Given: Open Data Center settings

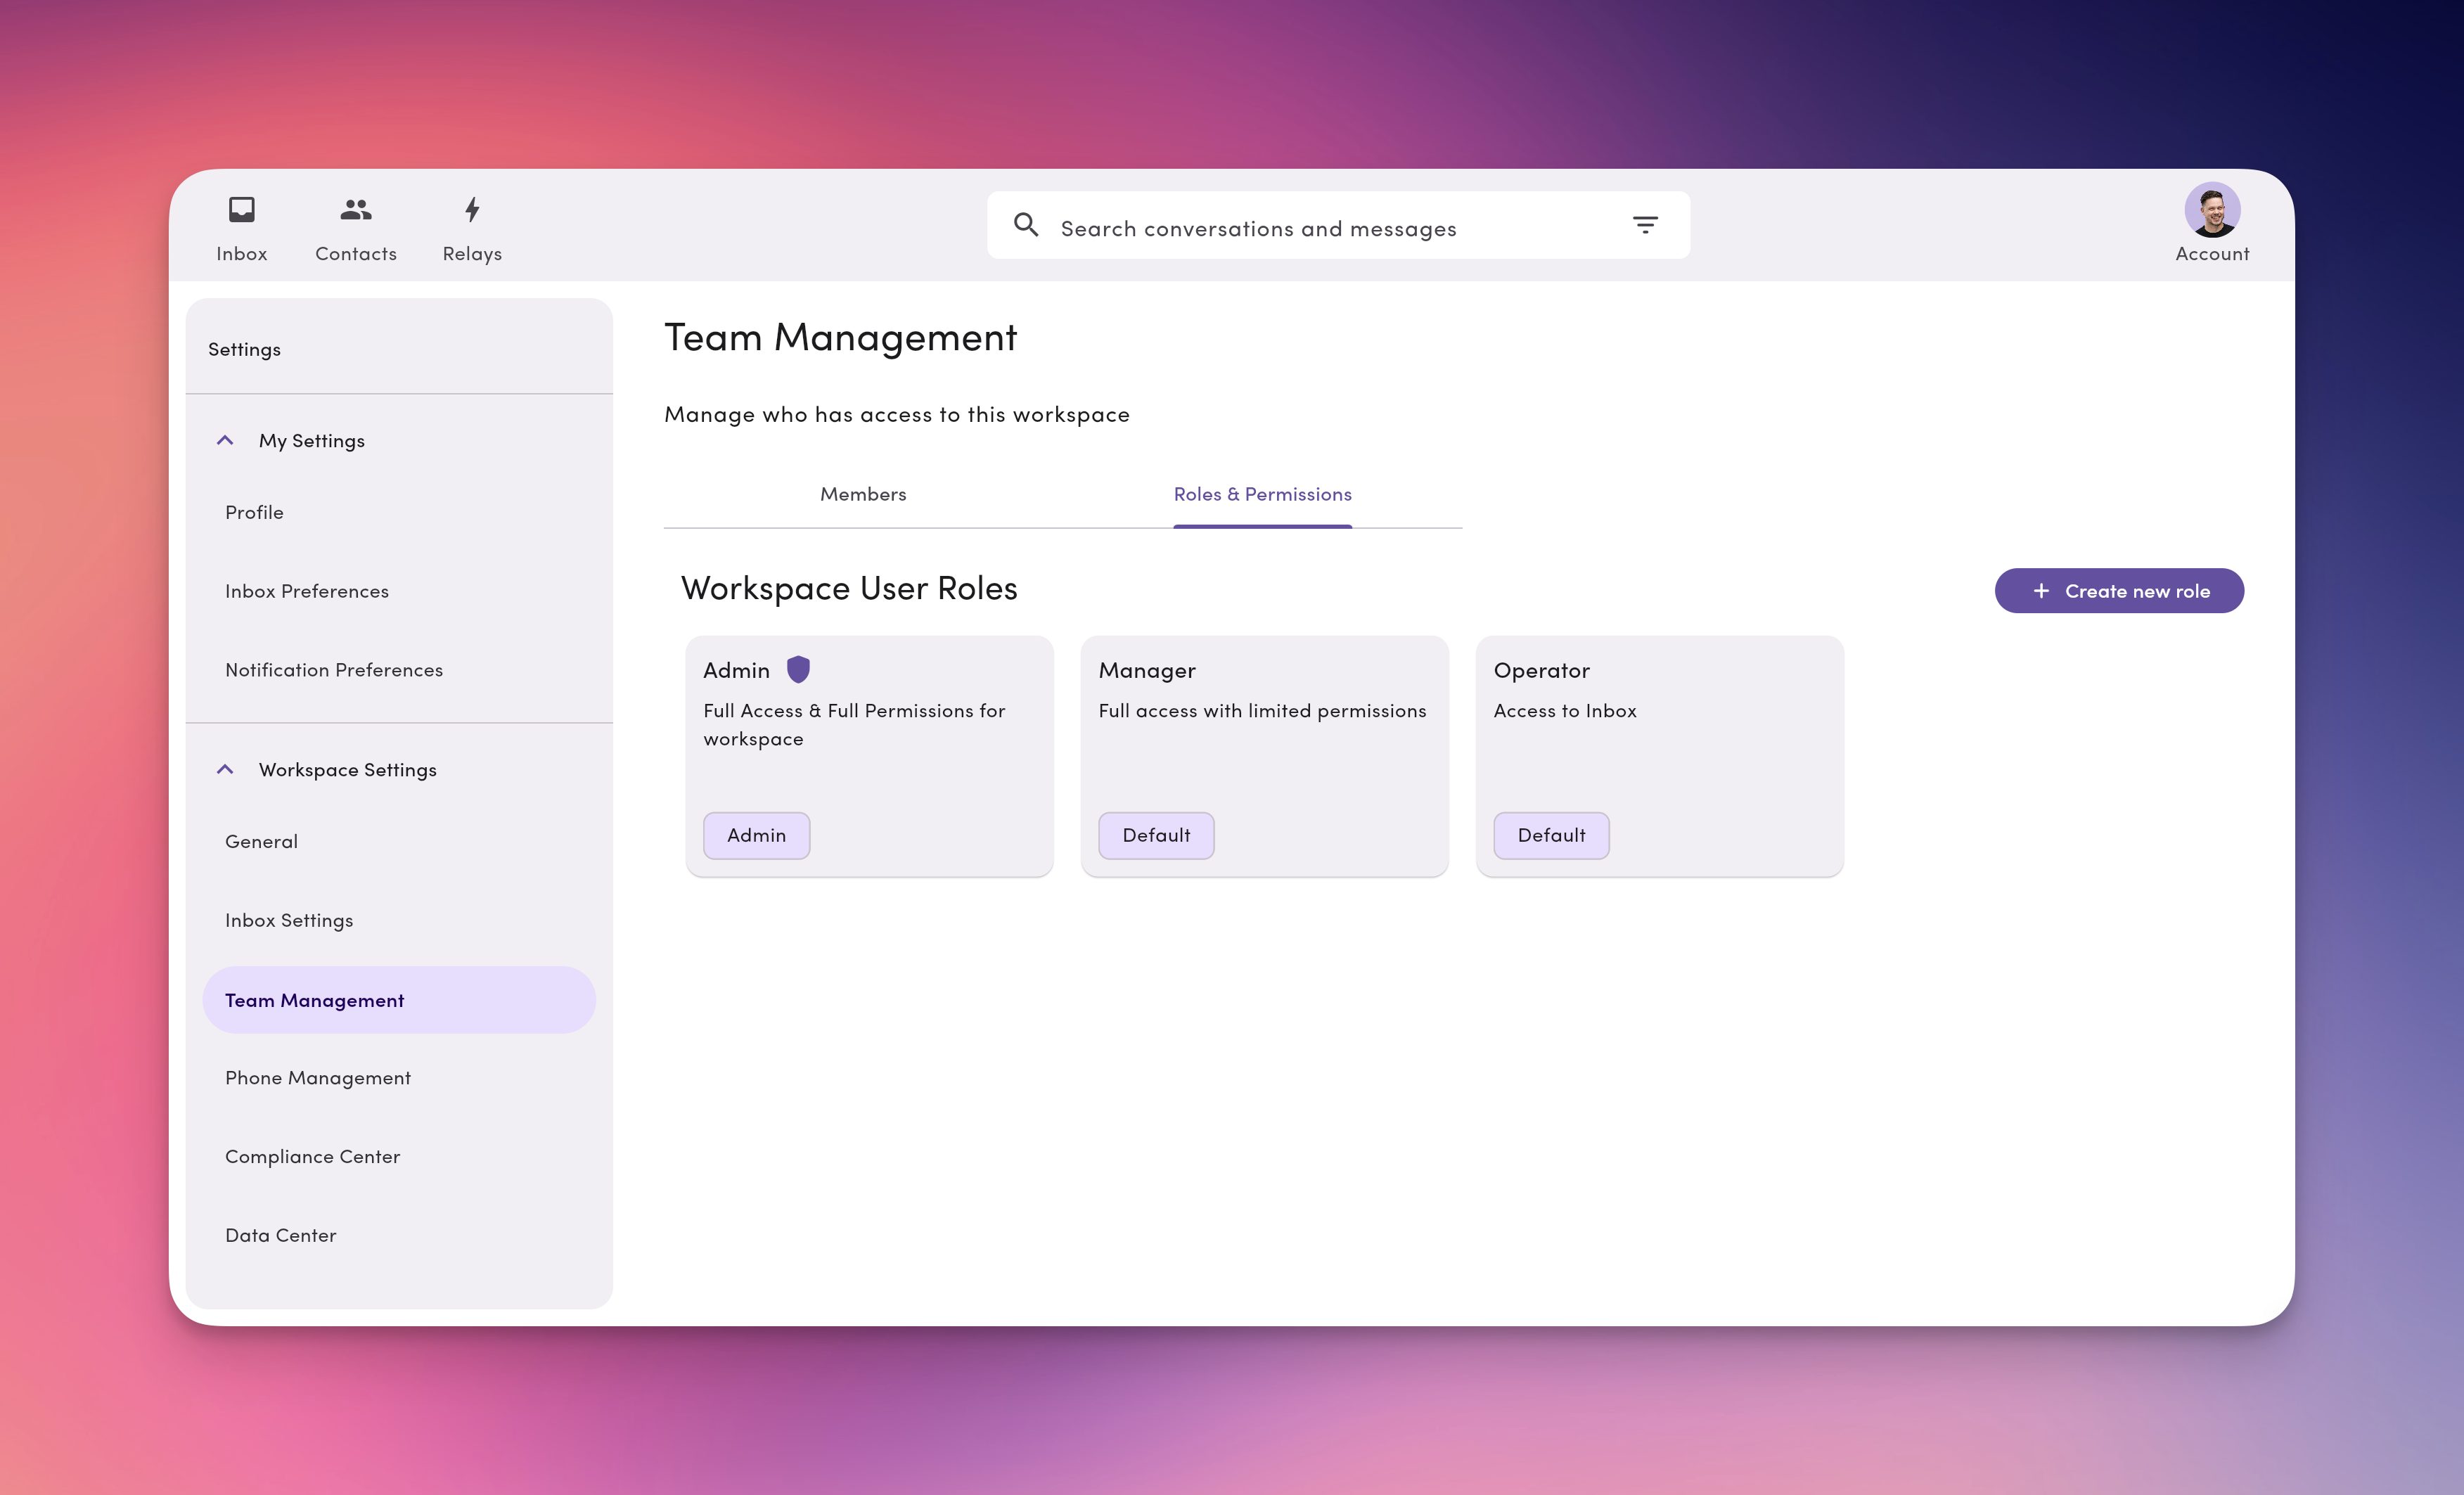Looking at the screenshot, I should coord(280,1234).
